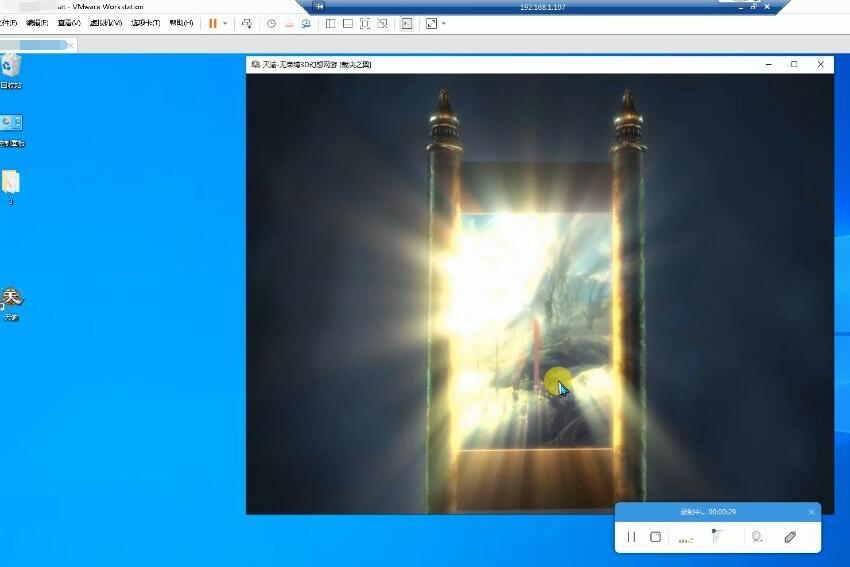Image resolution: width=850 pixels, height=567 pixels.
Task: Click the audio level indicator in recorder
Action: pyautogui.click(x=686, y=540)
